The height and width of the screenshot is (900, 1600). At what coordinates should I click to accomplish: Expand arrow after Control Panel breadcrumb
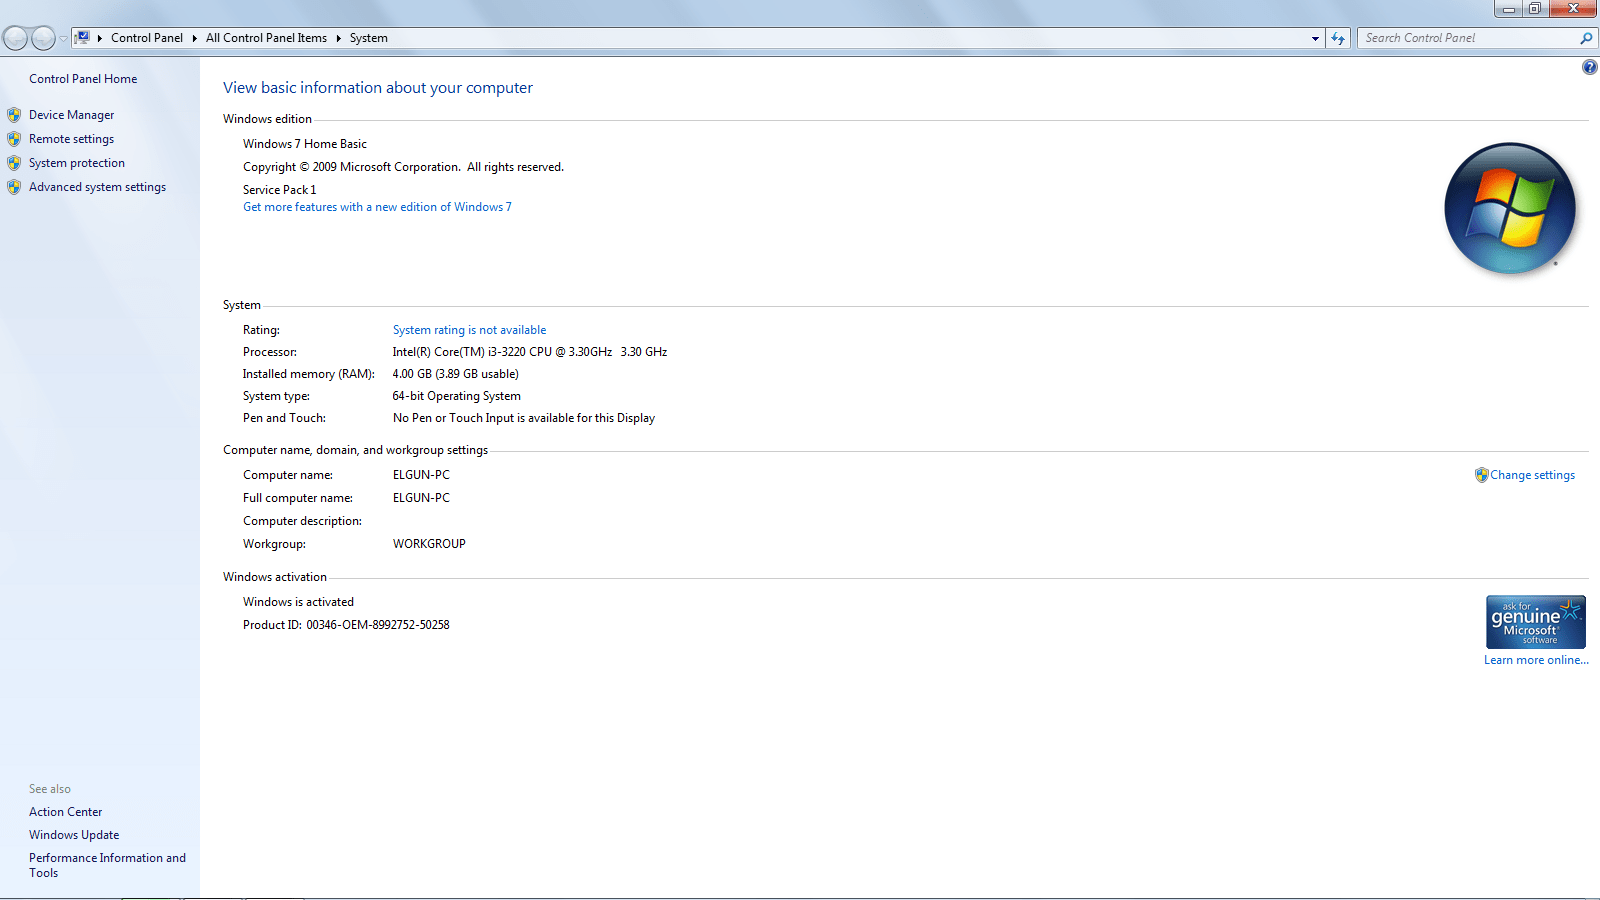[x=194, y=38]
